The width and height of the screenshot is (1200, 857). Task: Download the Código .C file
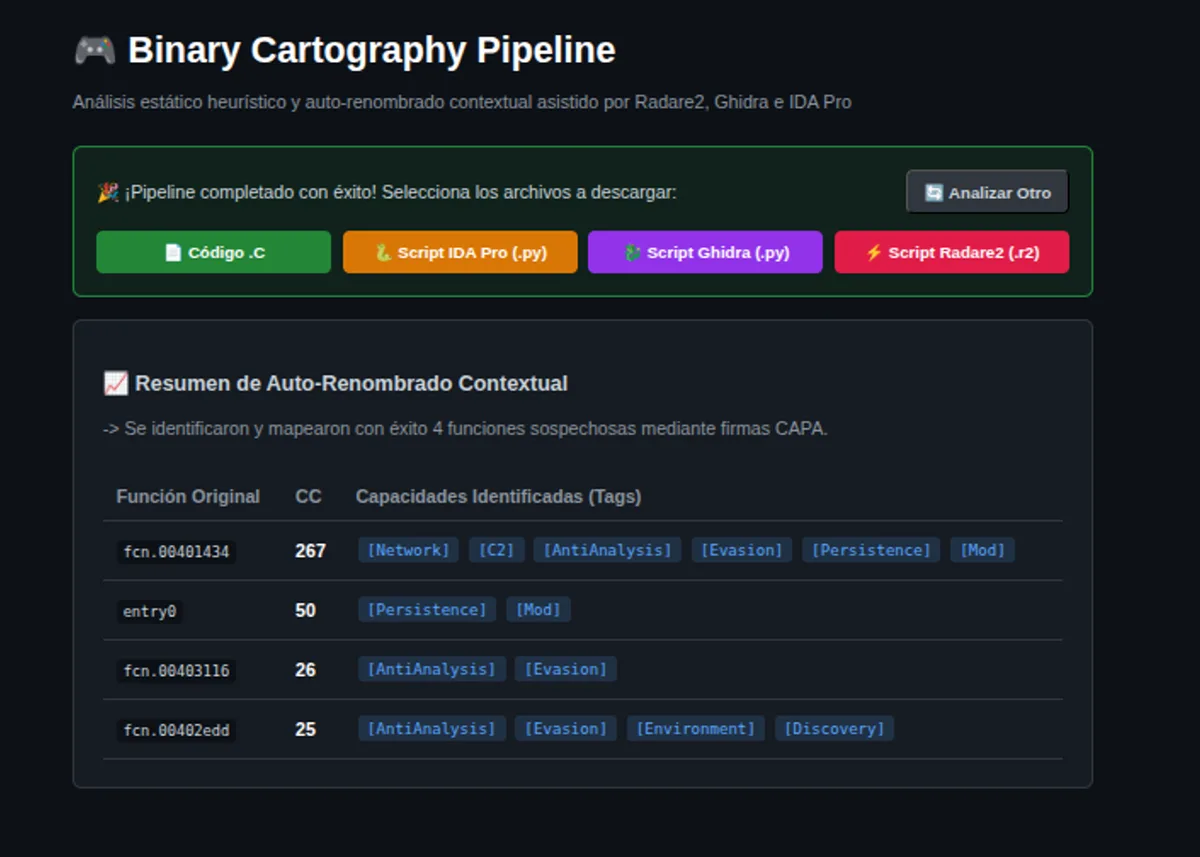tap(213, 252)
